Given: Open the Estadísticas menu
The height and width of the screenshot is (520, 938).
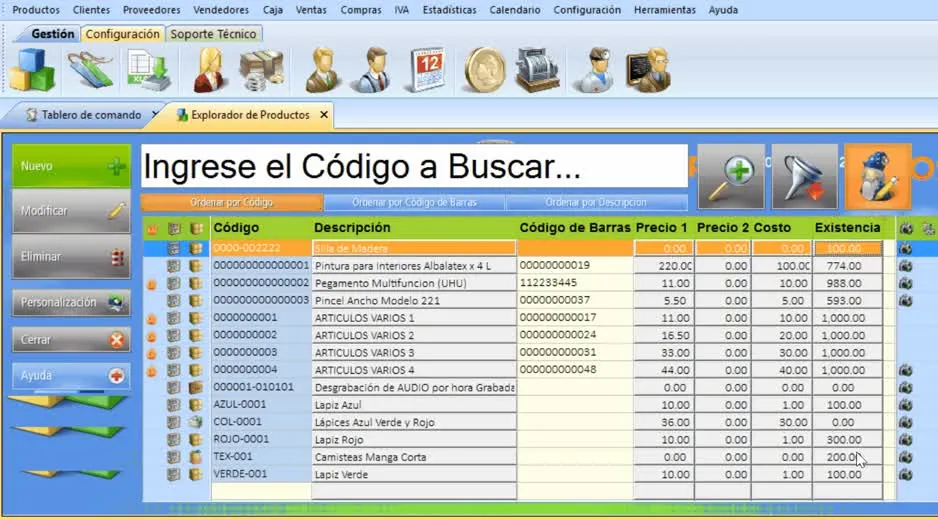Looking at the screenshot, I should pos(449,10).
